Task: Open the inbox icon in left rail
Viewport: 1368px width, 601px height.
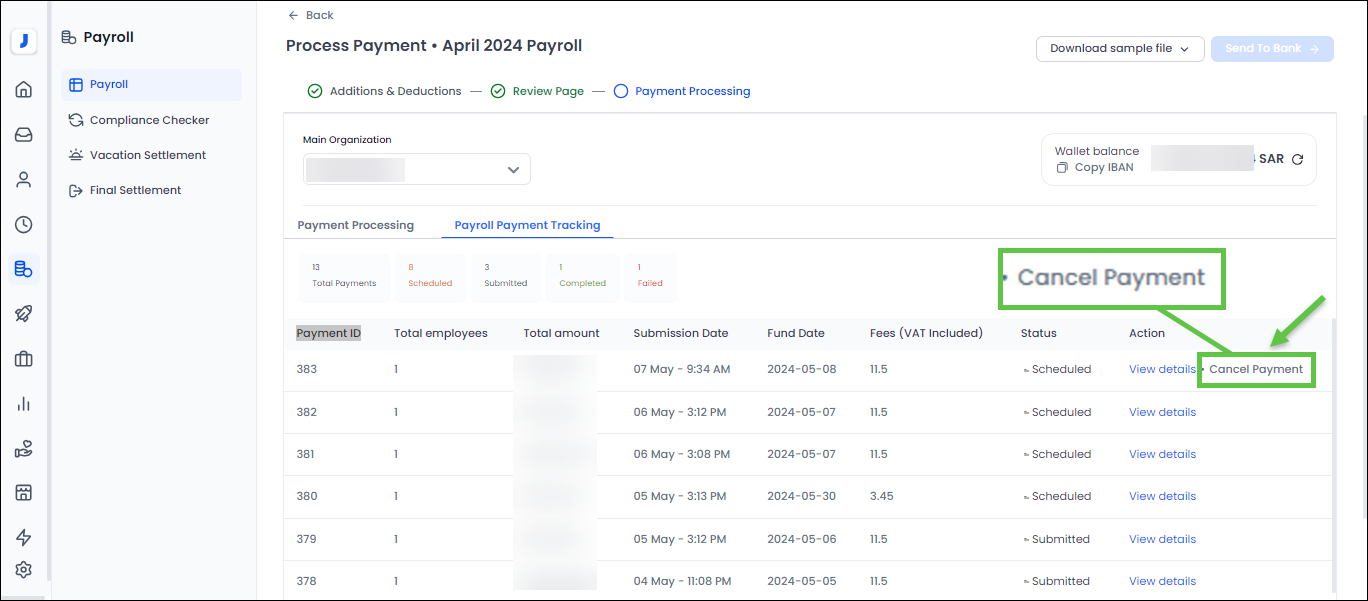Action: point(24,135)
